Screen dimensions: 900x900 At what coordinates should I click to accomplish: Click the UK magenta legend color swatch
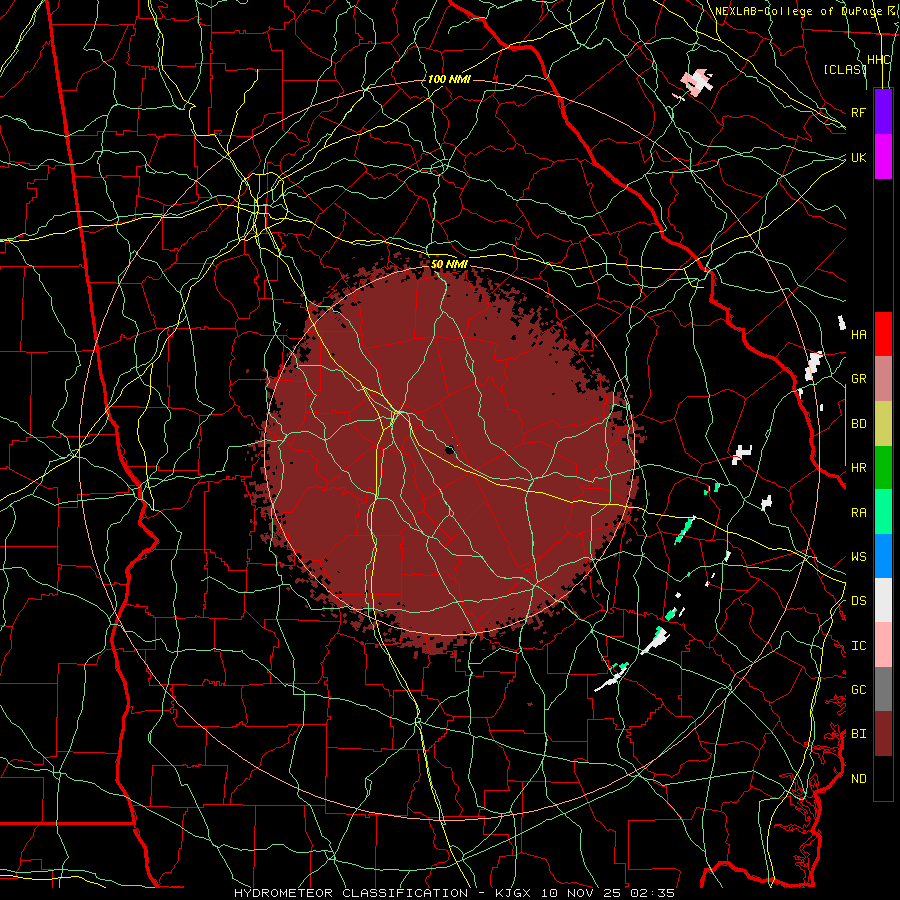point(883,157)
